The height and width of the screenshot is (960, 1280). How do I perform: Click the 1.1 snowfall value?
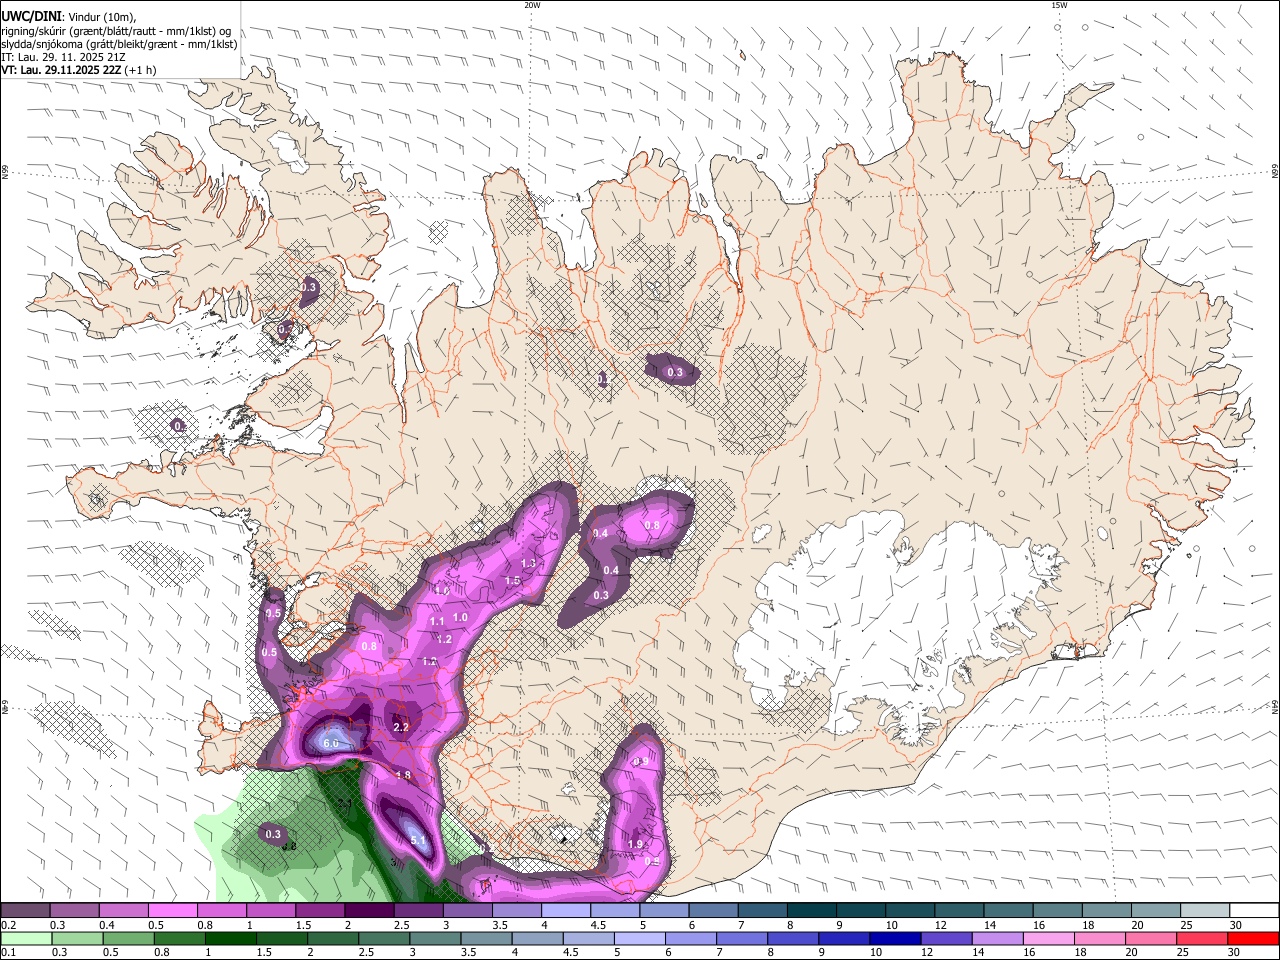[x=437, y=622]
